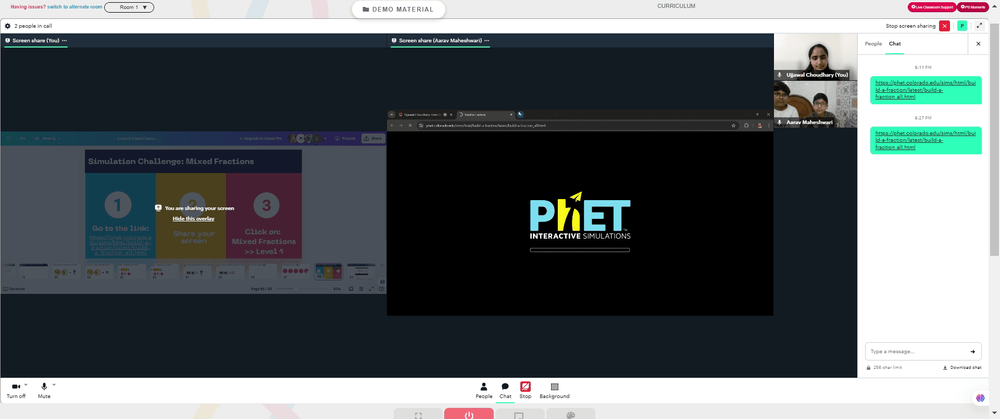Viewport: 1000px width, 419px height.
Task: Click red power button at bottom bar
Action: click(469, 415)
